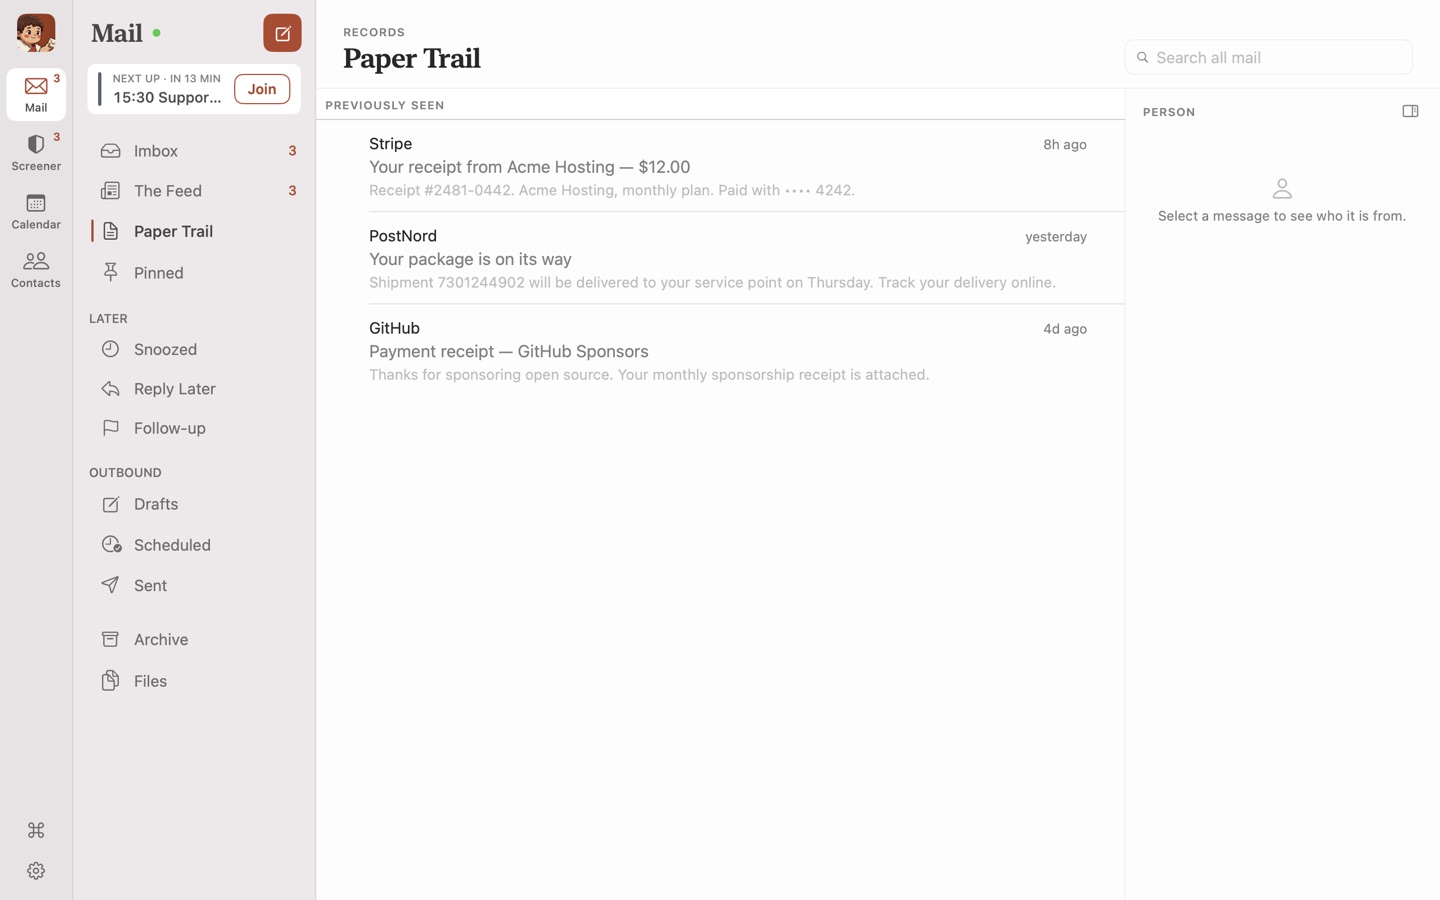Open the Screener section
Viewport: 1440px width, 900px height.
click(36, 153)
